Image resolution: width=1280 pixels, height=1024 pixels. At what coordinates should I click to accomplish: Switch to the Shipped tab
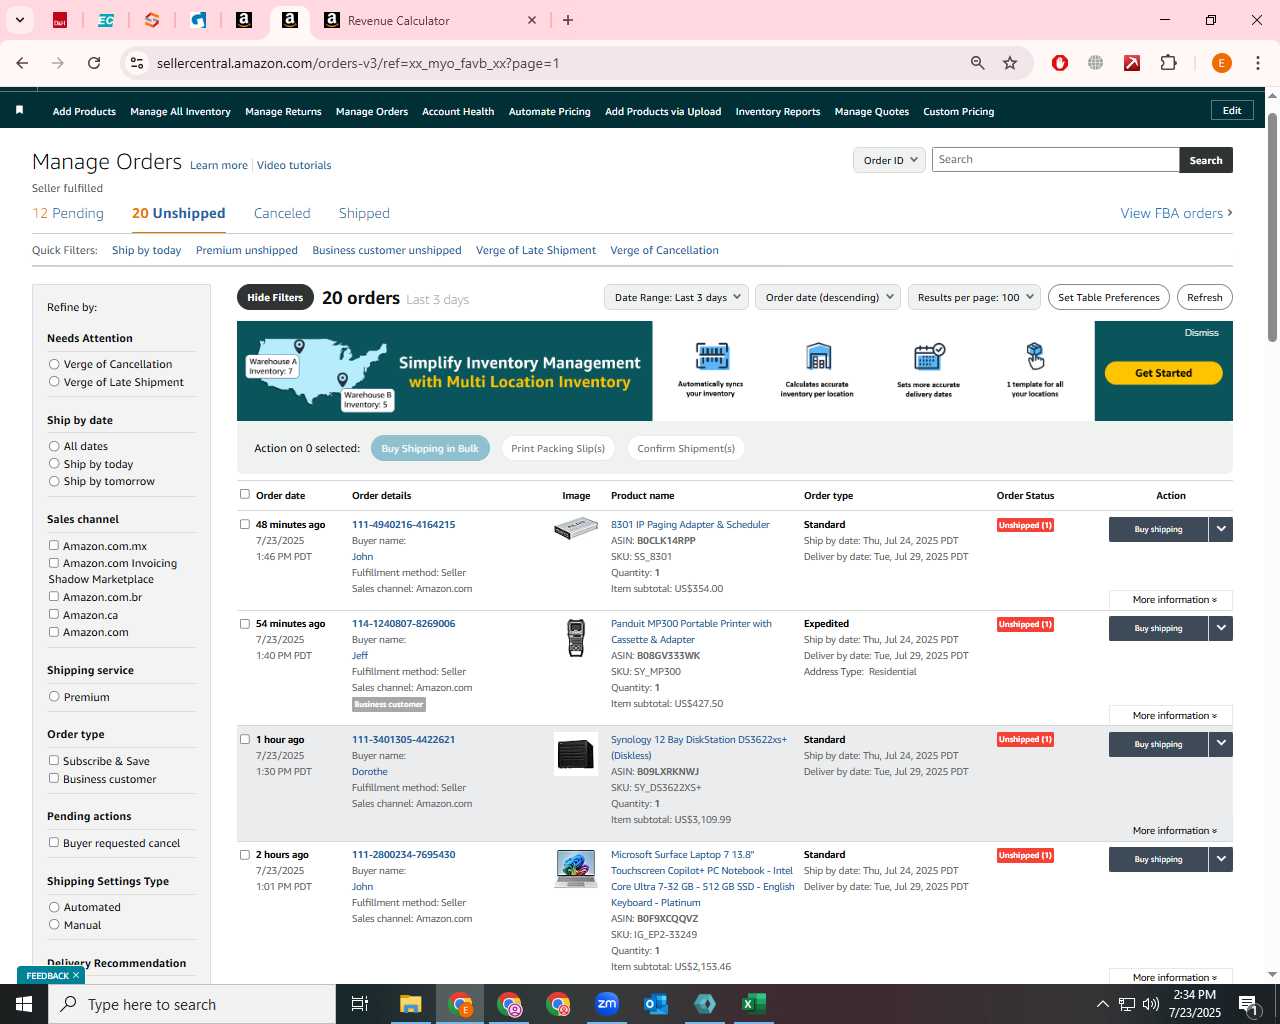click(364, 213)
